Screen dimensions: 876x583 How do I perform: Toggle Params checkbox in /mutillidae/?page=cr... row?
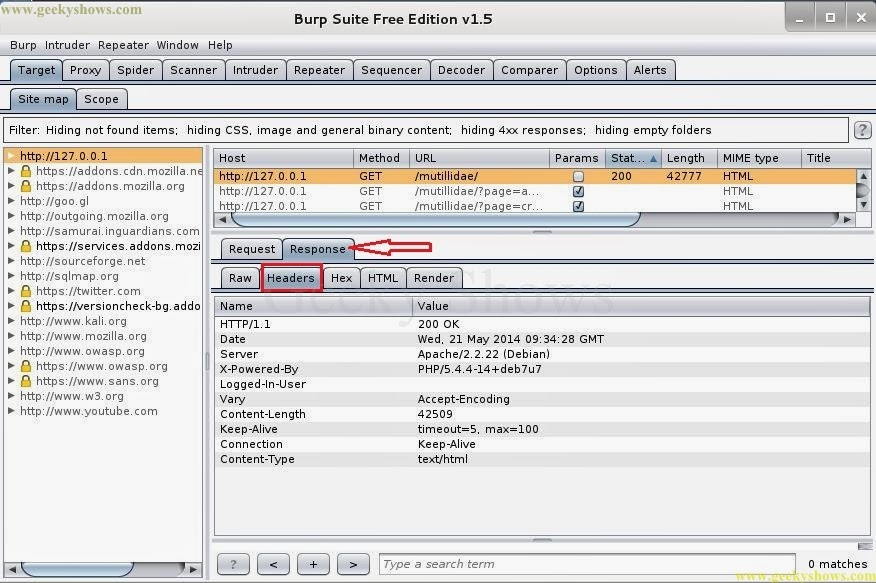[x=578, y=207]
